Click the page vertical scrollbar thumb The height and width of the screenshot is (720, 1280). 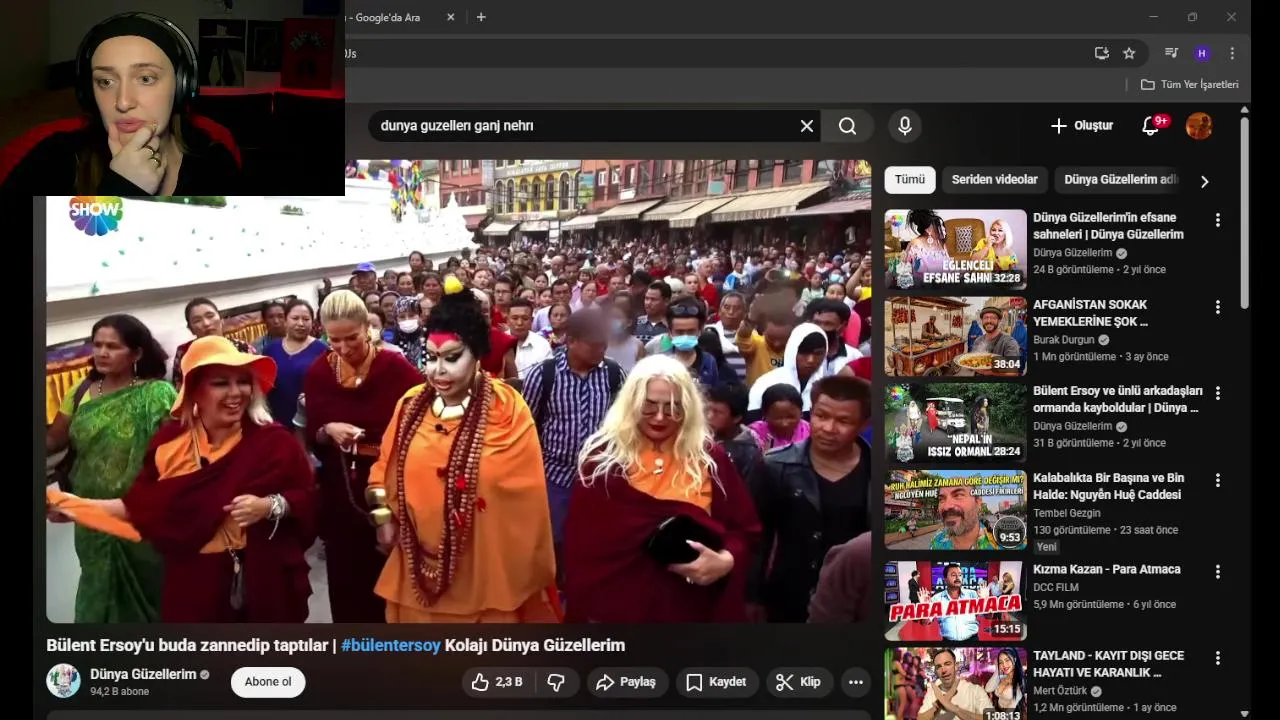coord(1244,215)
